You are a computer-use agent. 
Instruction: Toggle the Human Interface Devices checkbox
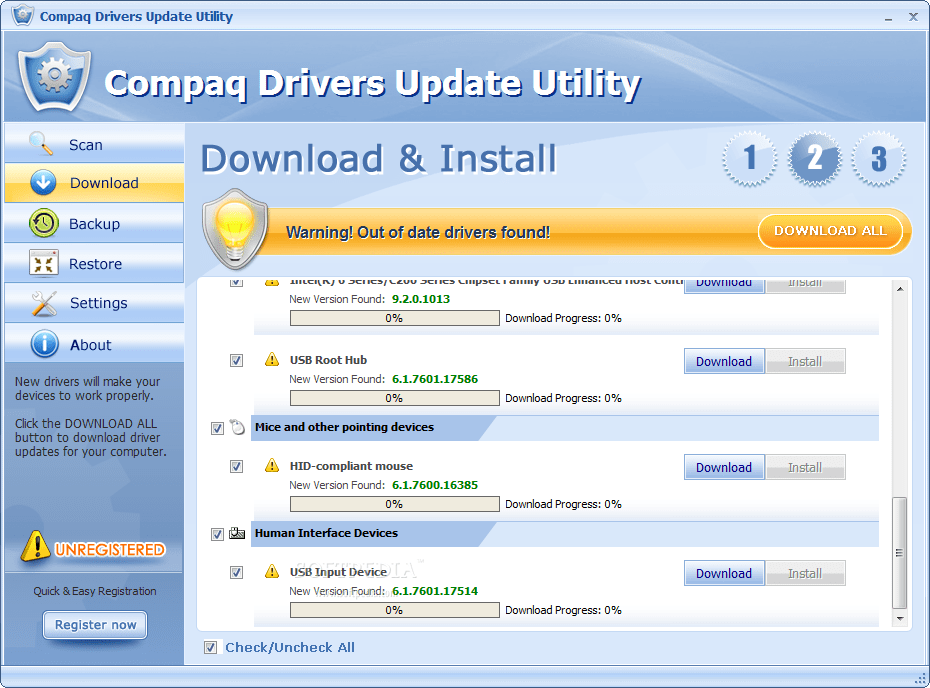point(217,534)
